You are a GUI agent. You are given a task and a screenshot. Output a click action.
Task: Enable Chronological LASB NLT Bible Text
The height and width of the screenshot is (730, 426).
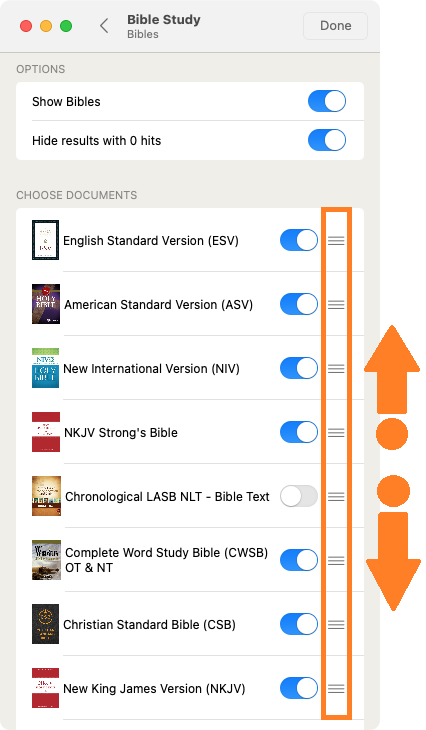pos(299,496)
